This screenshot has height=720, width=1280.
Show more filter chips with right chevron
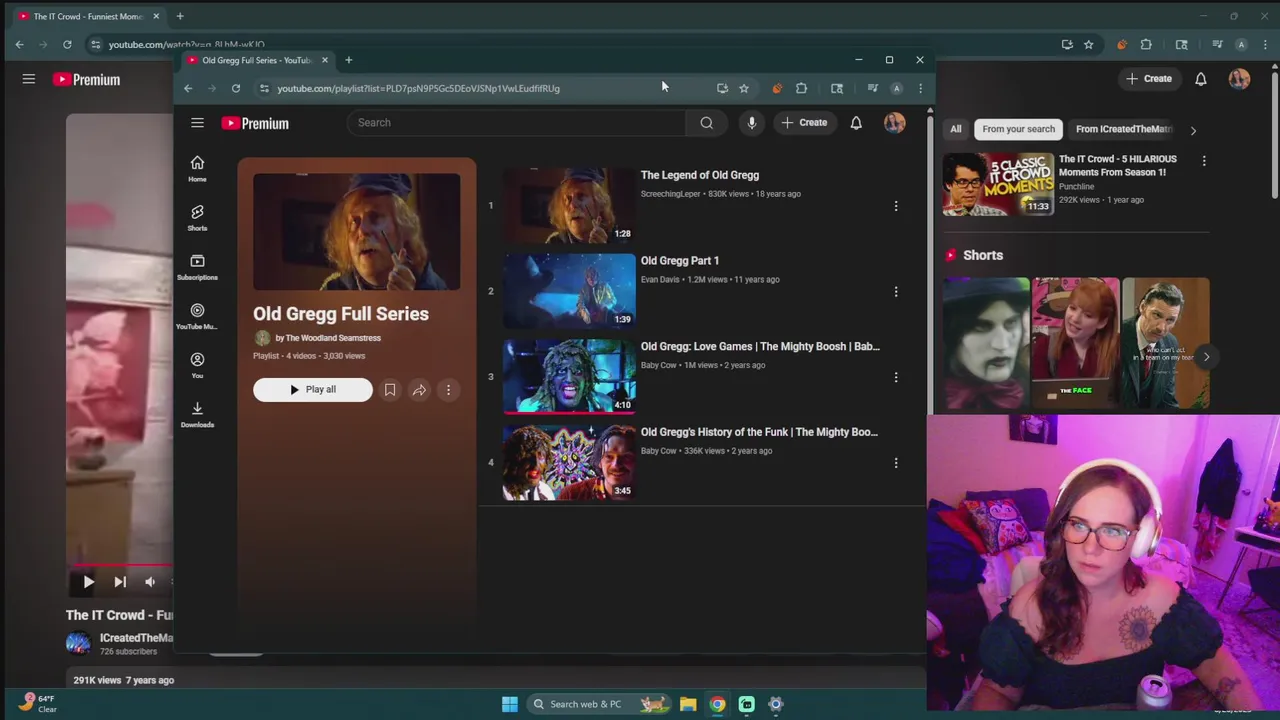click(x=1193, y=130)
